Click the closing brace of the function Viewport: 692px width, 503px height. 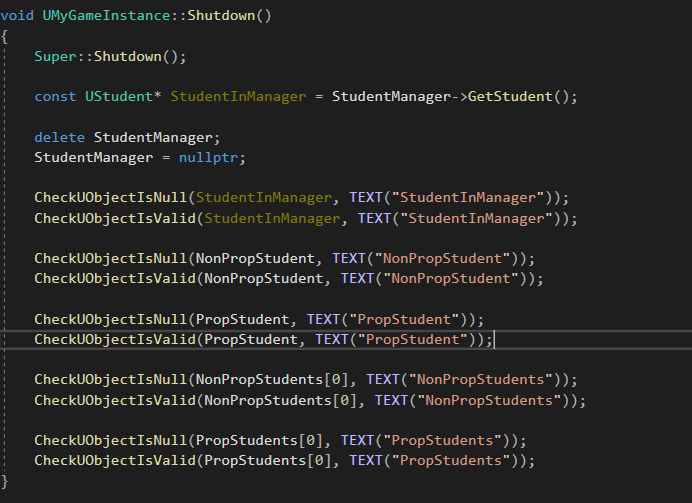point(4,481)
